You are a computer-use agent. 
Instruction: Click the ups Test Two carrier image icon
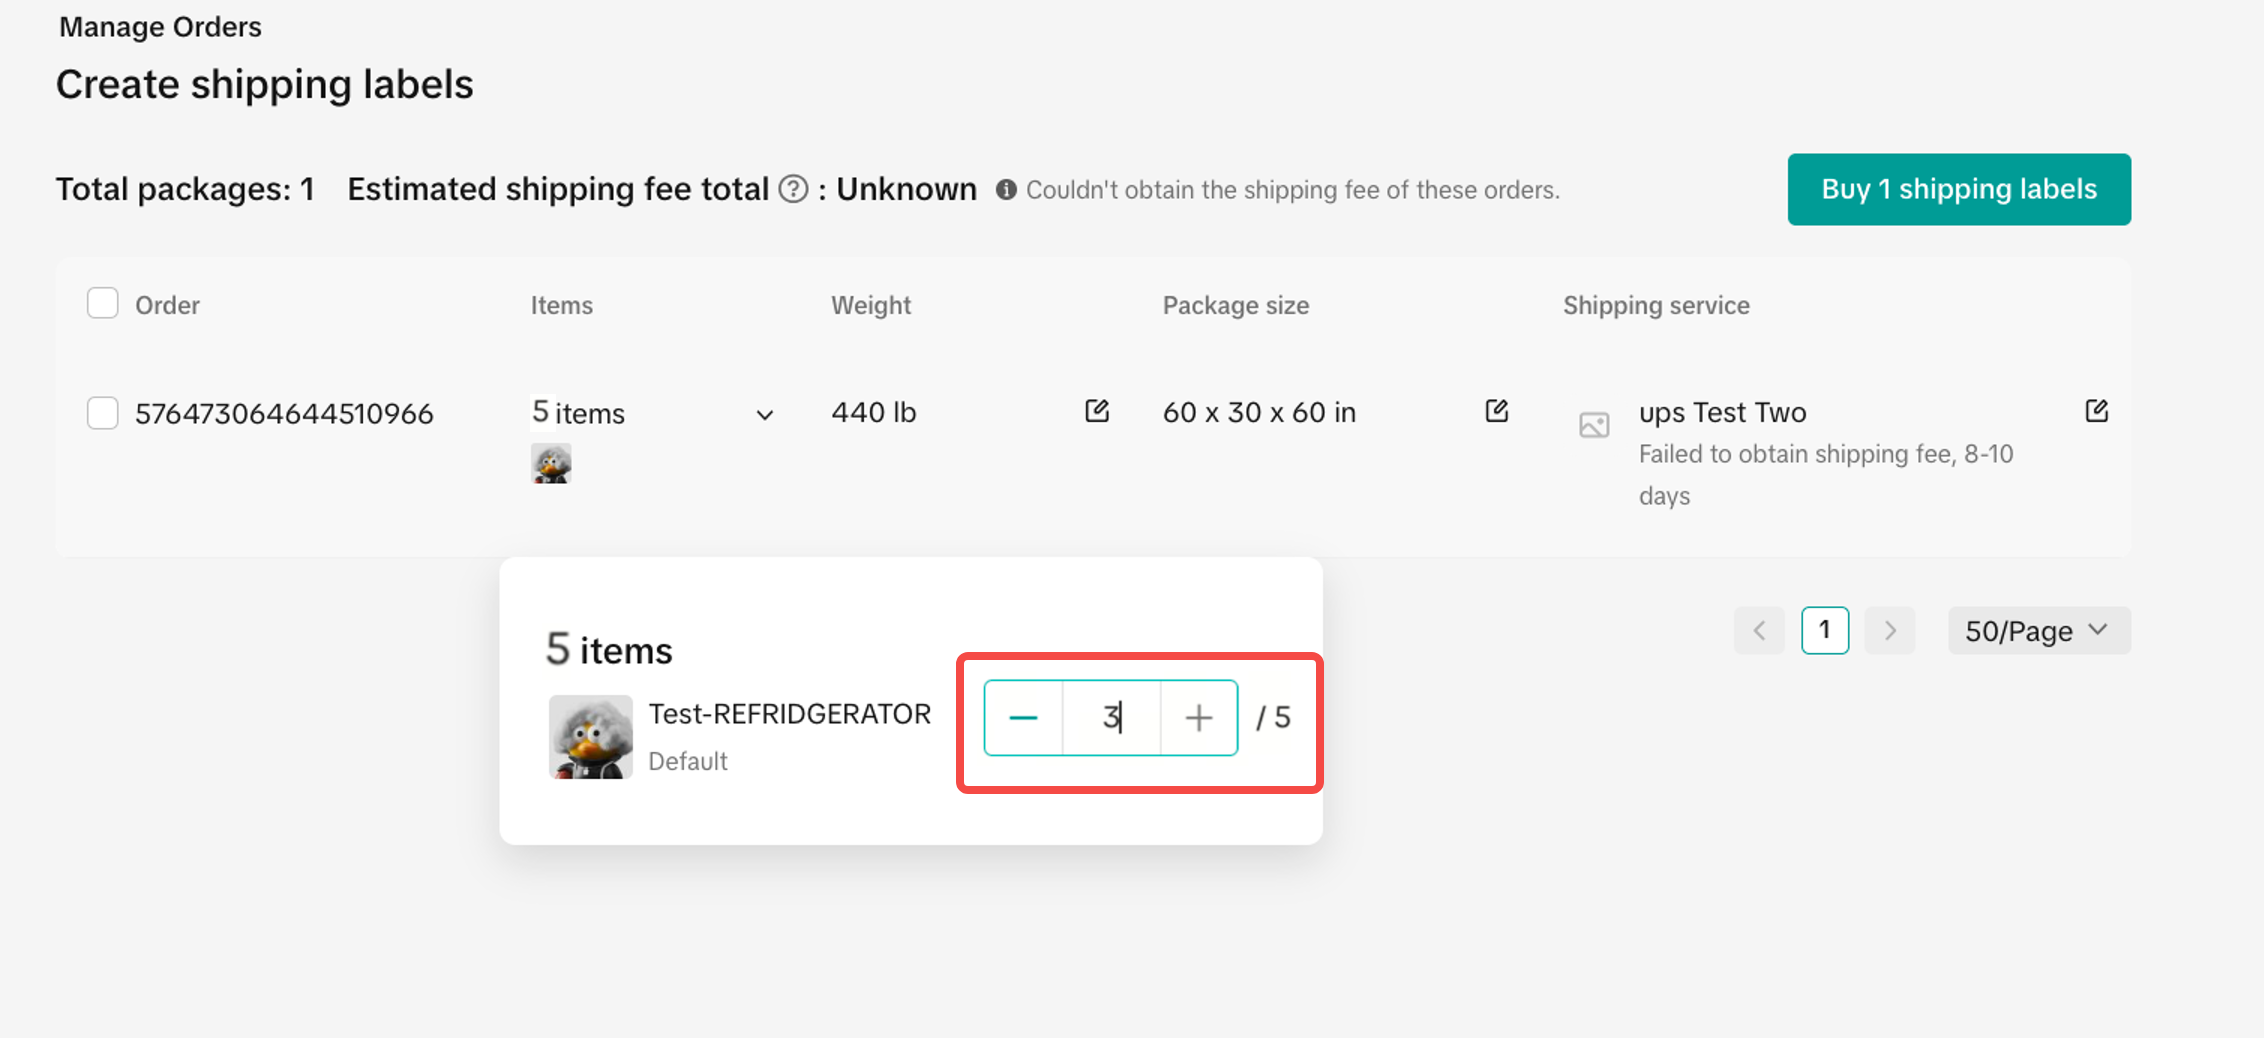(1594, 425)
